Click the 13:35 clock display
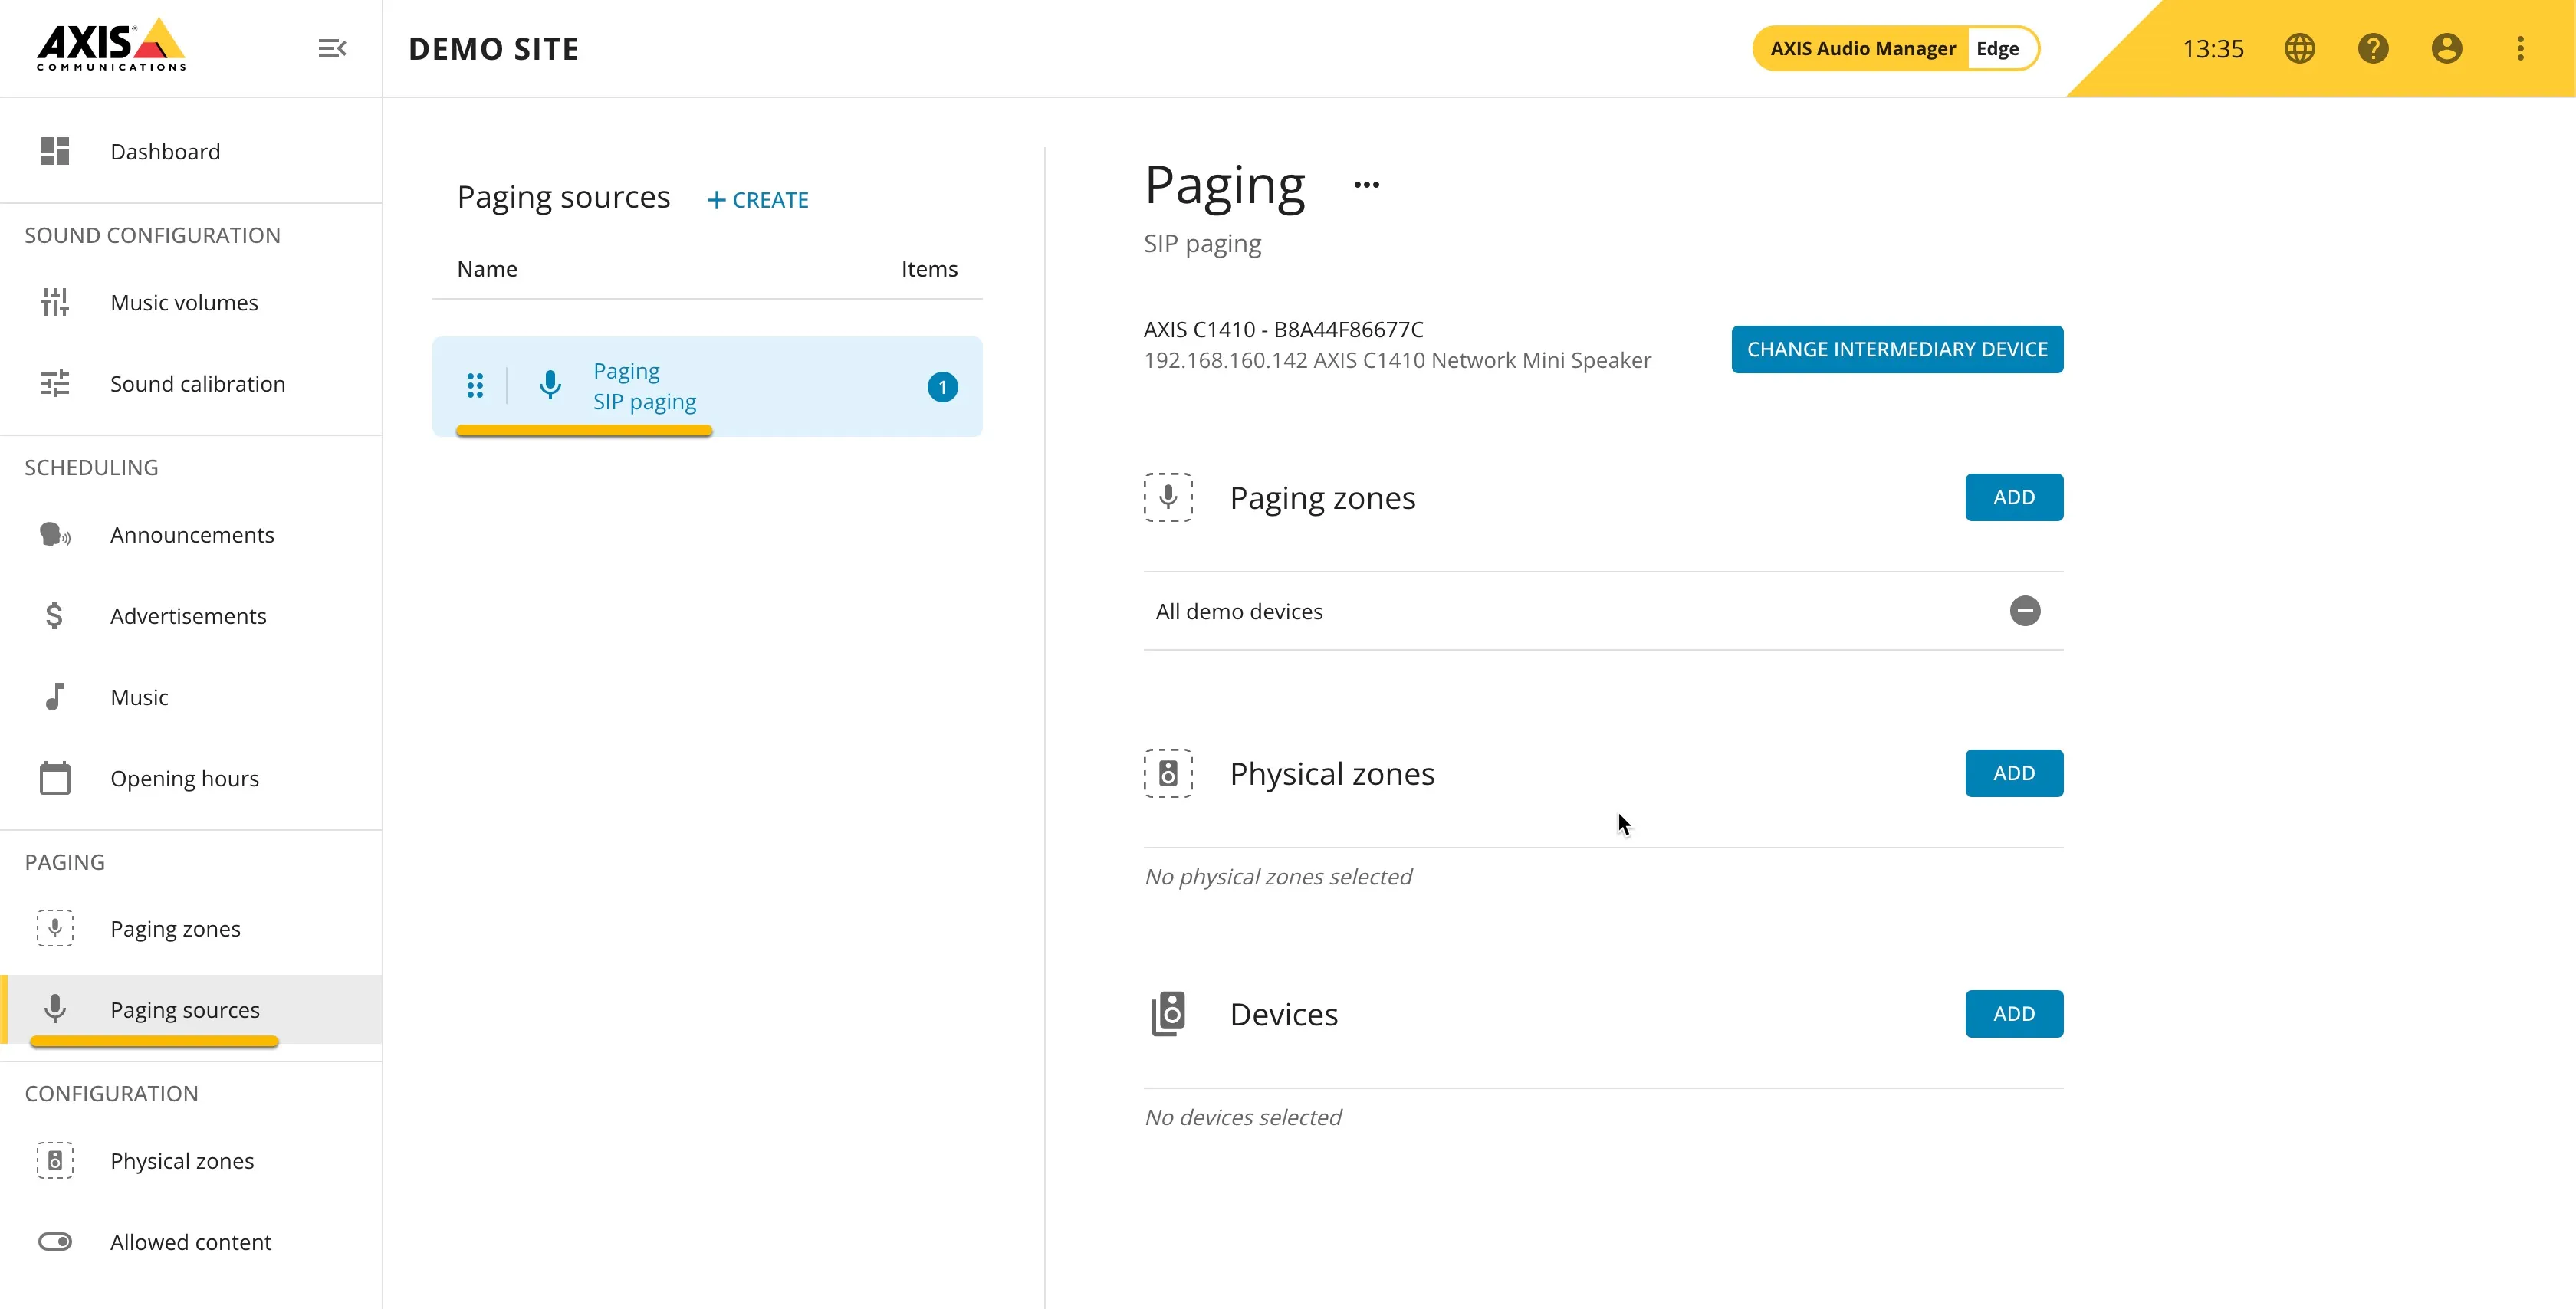Viewport: 2576px width, 1309px height. (2212, 48)
